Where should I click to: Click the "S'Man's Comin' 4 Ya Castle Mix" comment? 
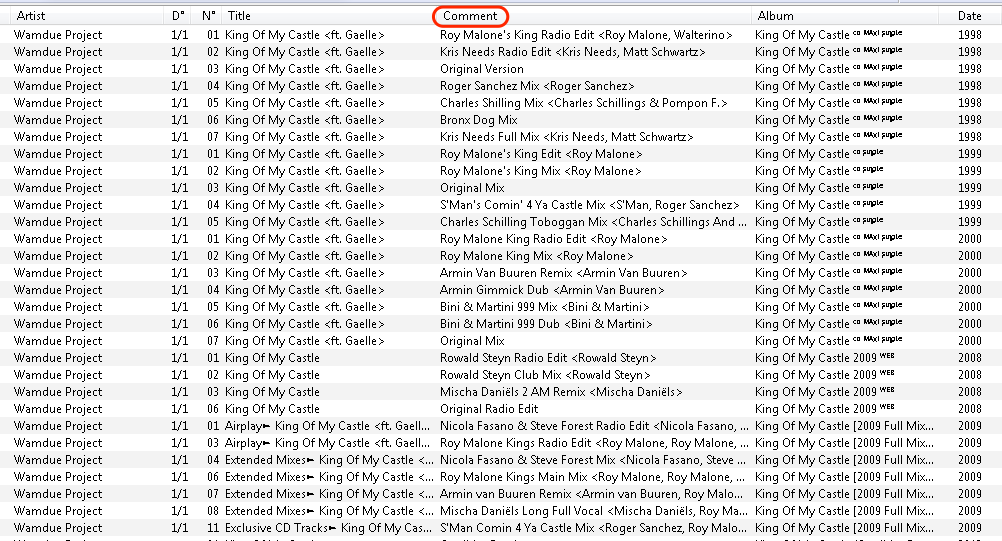point(589,205)
